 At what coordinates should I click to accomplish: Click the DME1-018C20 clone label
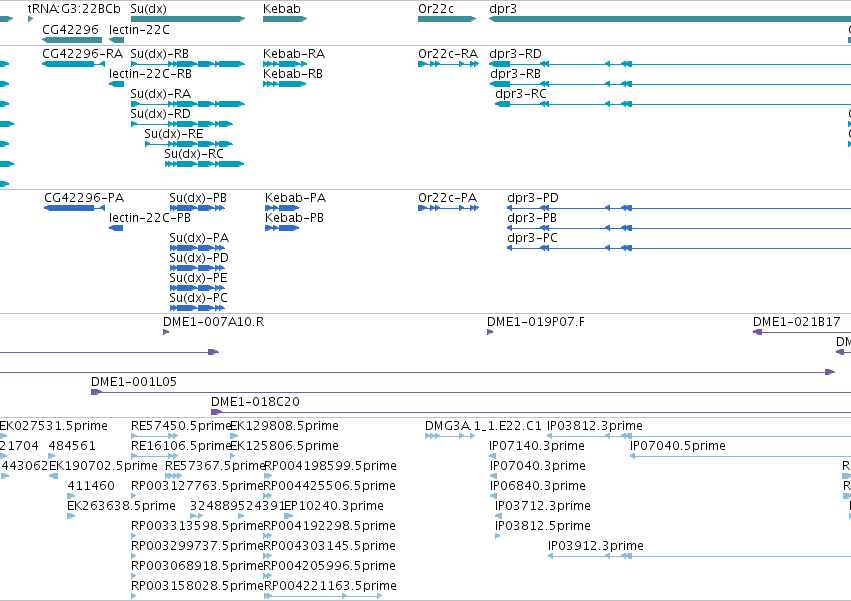point(255,402)
